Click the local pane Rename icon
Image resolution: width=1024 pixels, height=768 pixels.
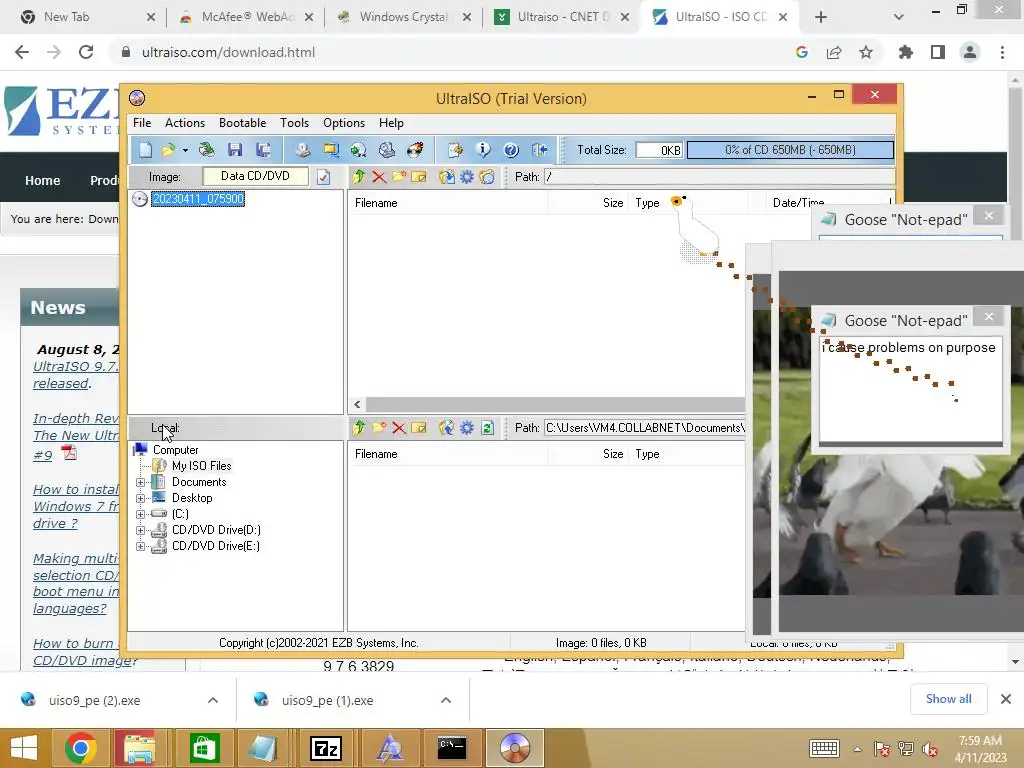(419, 428)
